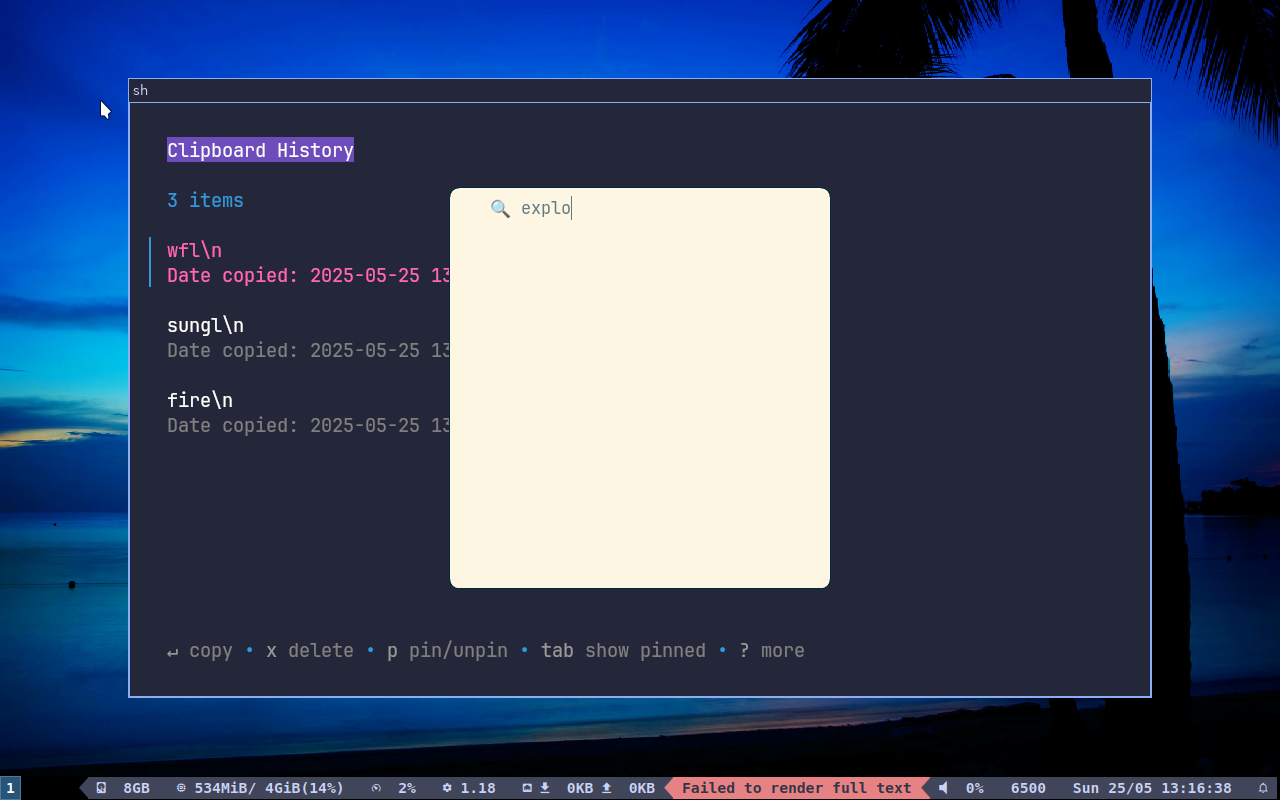Click the 'copy' shortcut hint
1280x800 pixels.
coord(200,651)
